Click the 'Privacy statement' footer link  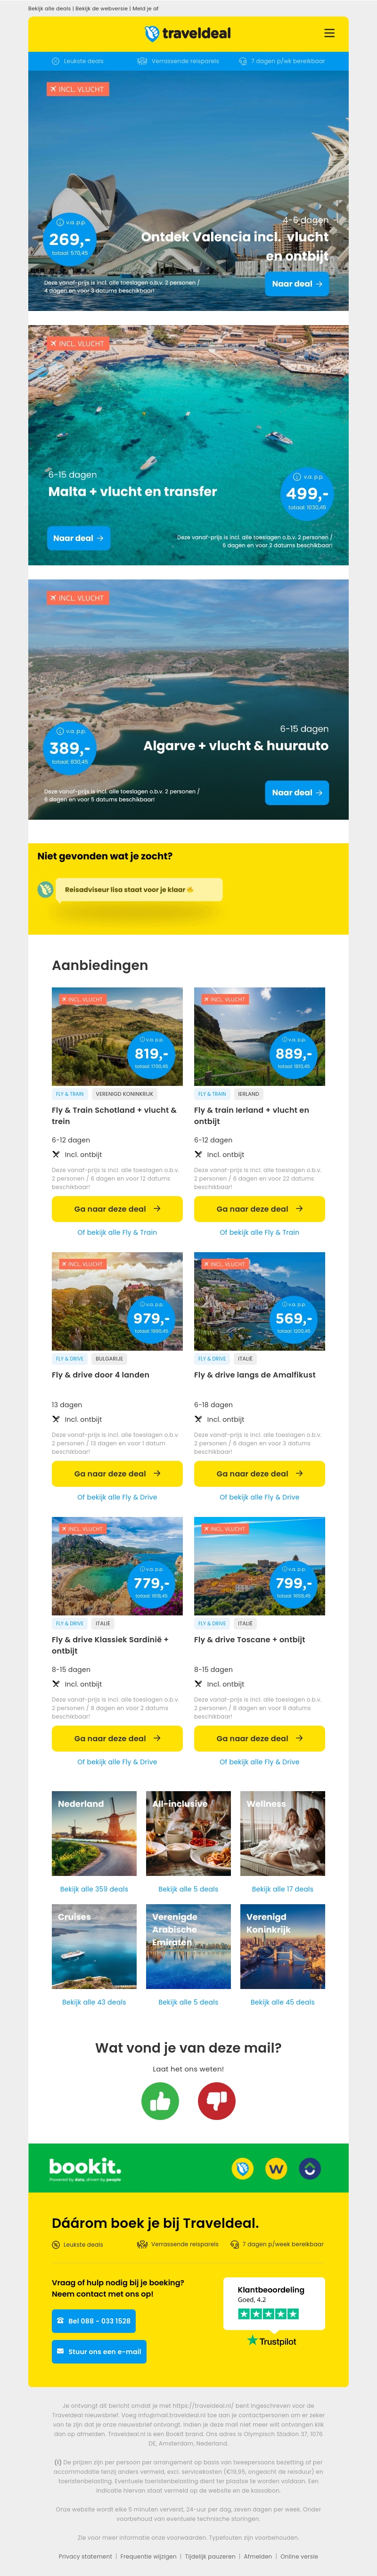pos(85,2556)
